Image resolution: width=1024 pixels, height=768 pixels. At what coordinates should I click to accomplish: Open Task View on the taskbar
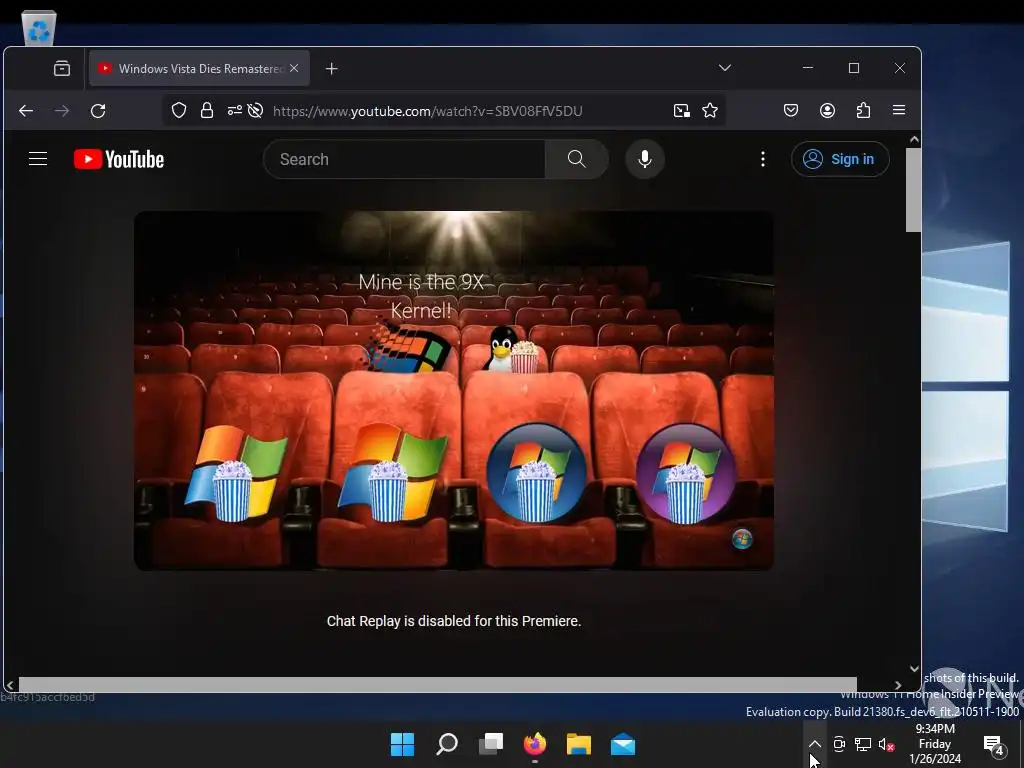point(491,744)
